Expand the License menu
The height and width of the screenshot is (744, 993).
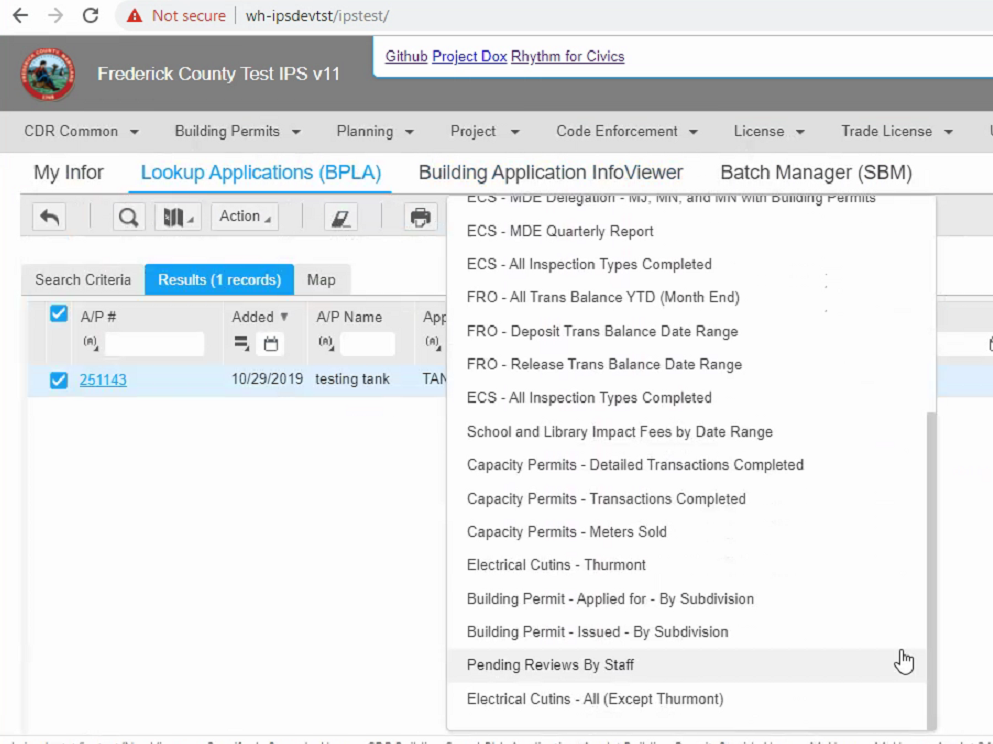click(x=769, y=132)
